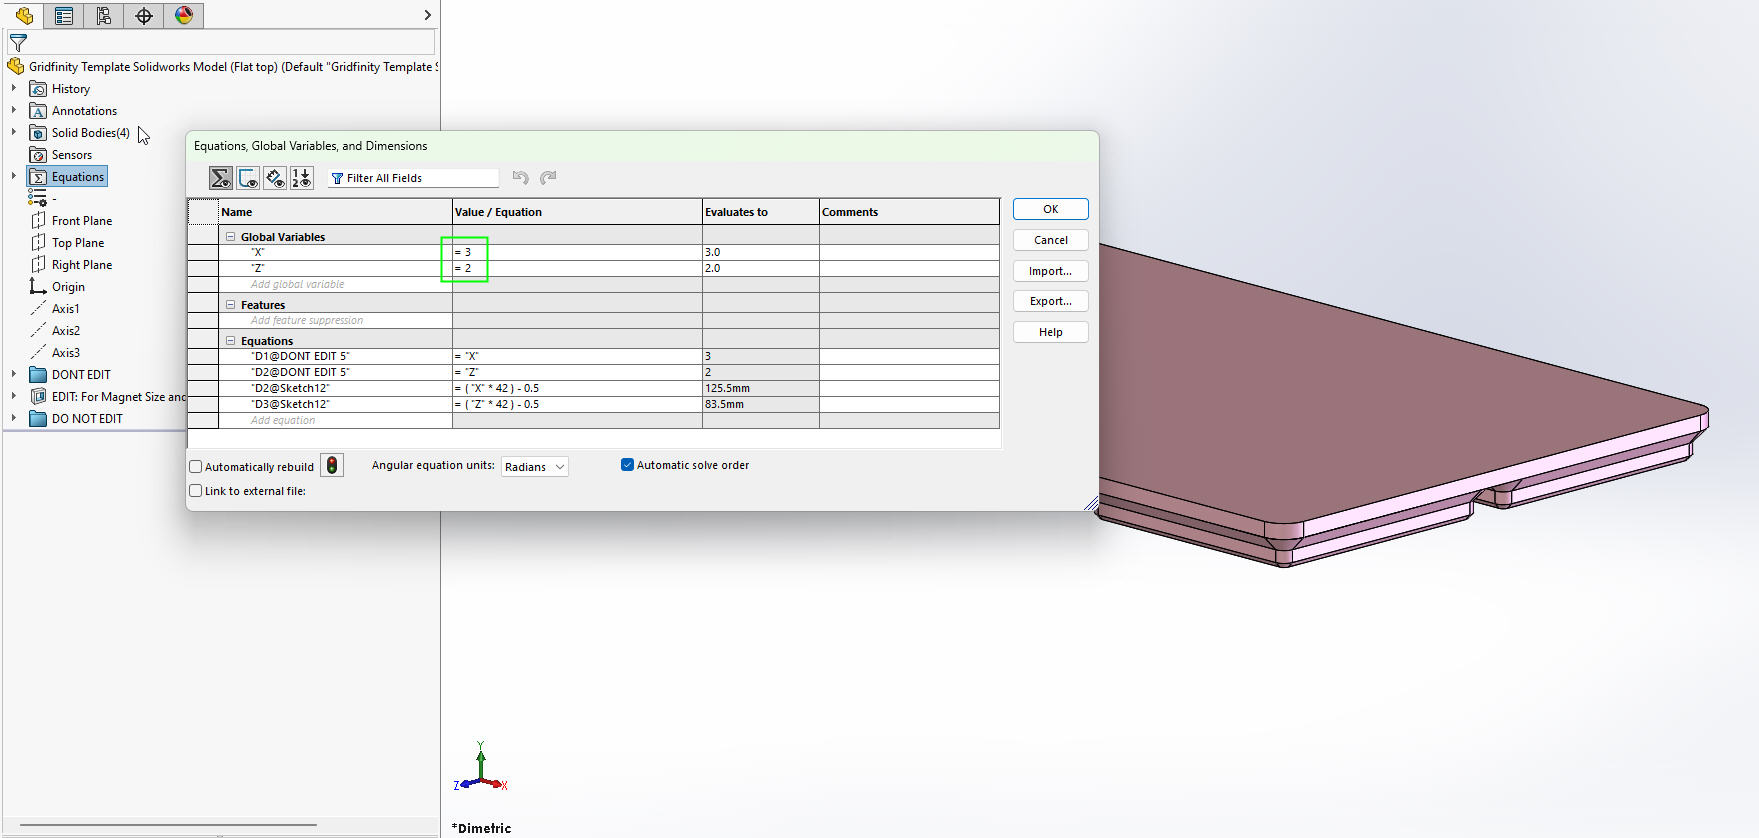The image size is (1759, 838).
Task: Select the Top Plane icon
Action: (x=38, y=243)
